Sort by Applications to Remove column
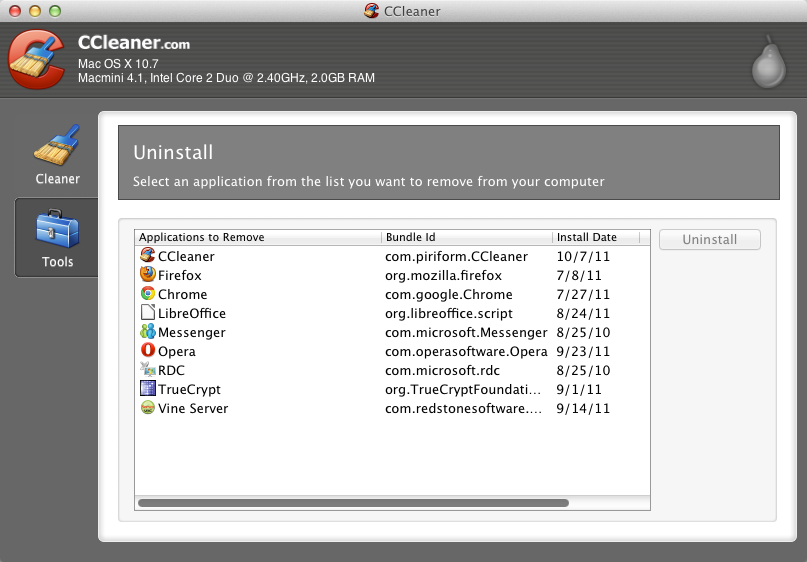 coord(258,238)
